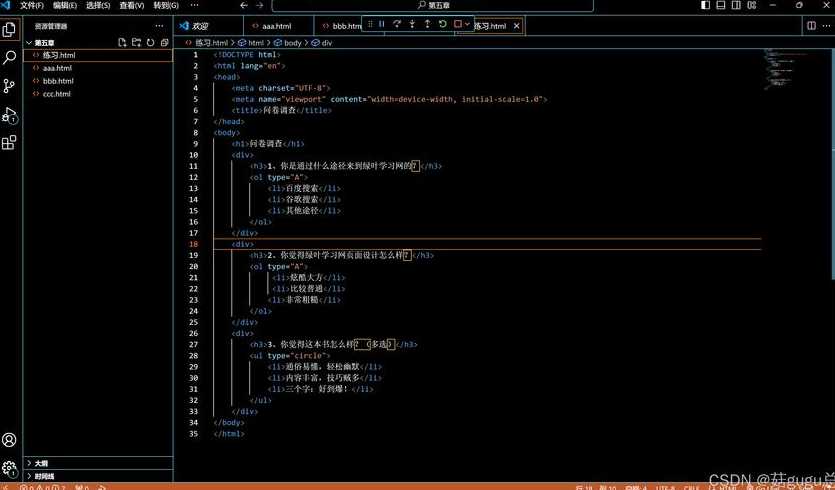
Task: Open bbb.html from the explorer
Action: pyautogui.click(x=98, y=81)
